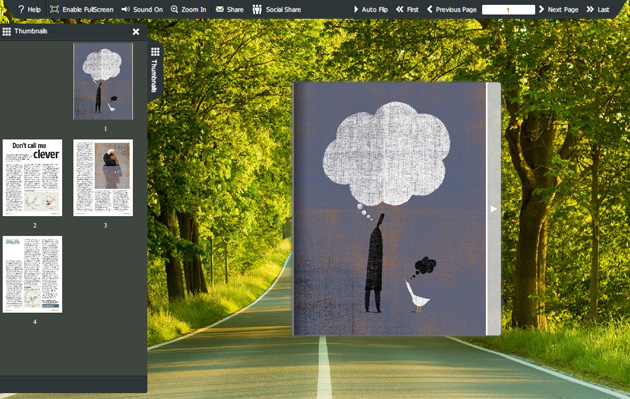Open the Social Share people icon

[257, 9]
